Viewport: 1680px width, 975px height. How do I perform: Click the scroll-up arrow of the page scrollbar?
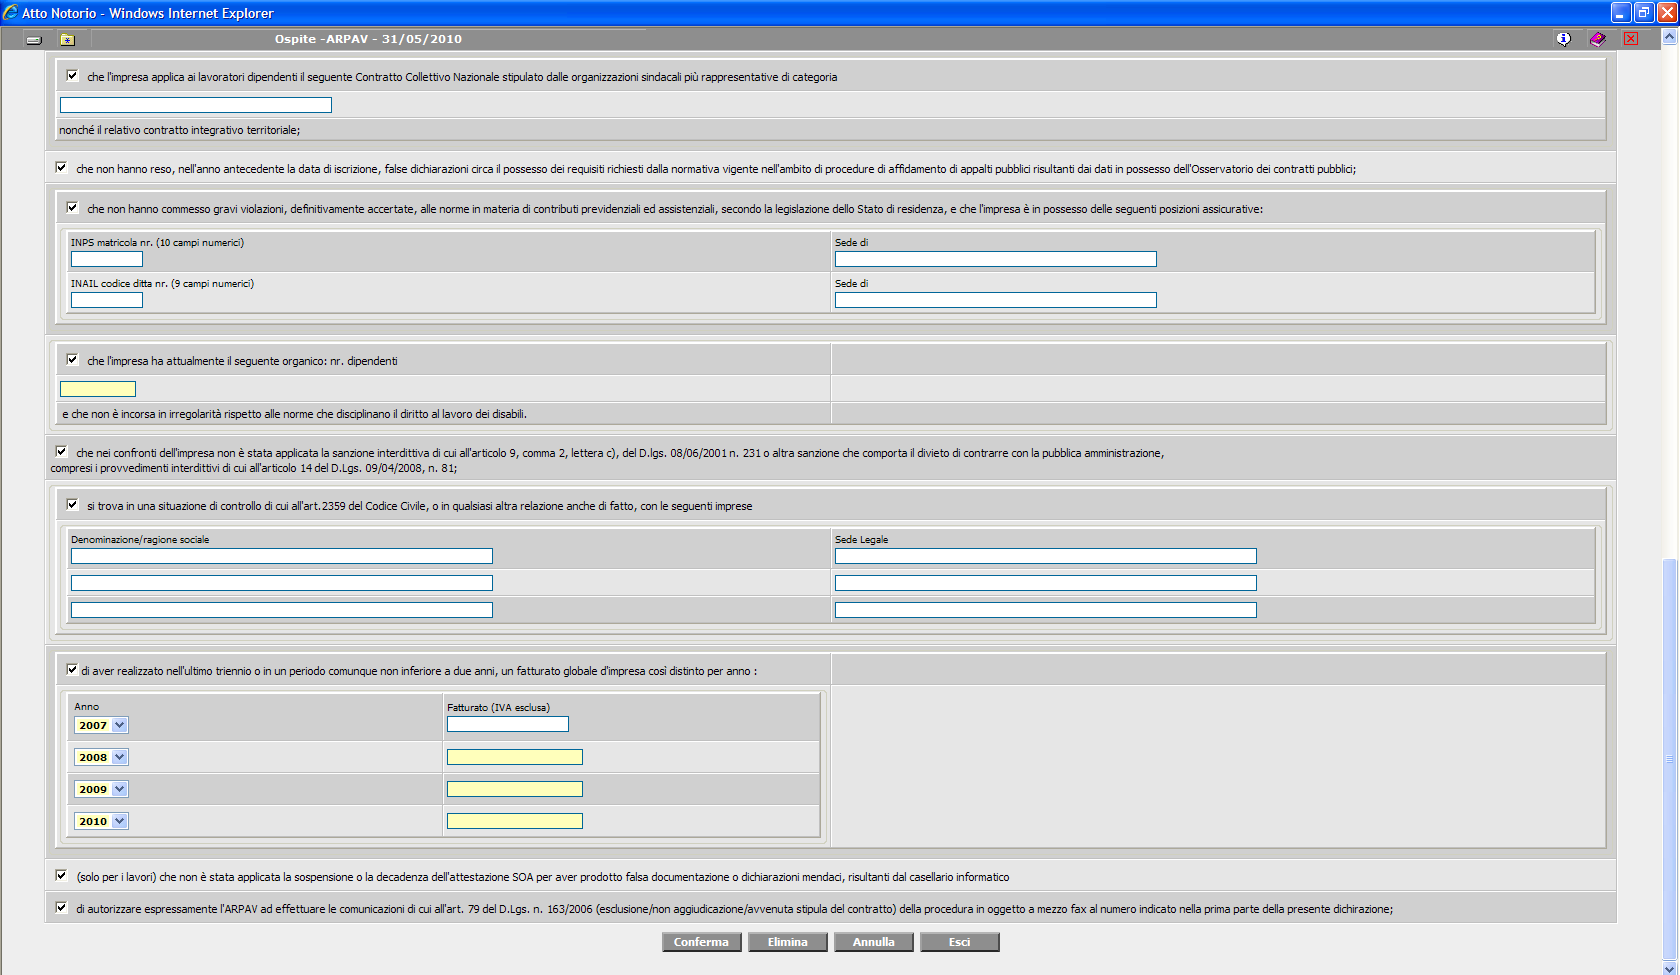click(1669, 37)
